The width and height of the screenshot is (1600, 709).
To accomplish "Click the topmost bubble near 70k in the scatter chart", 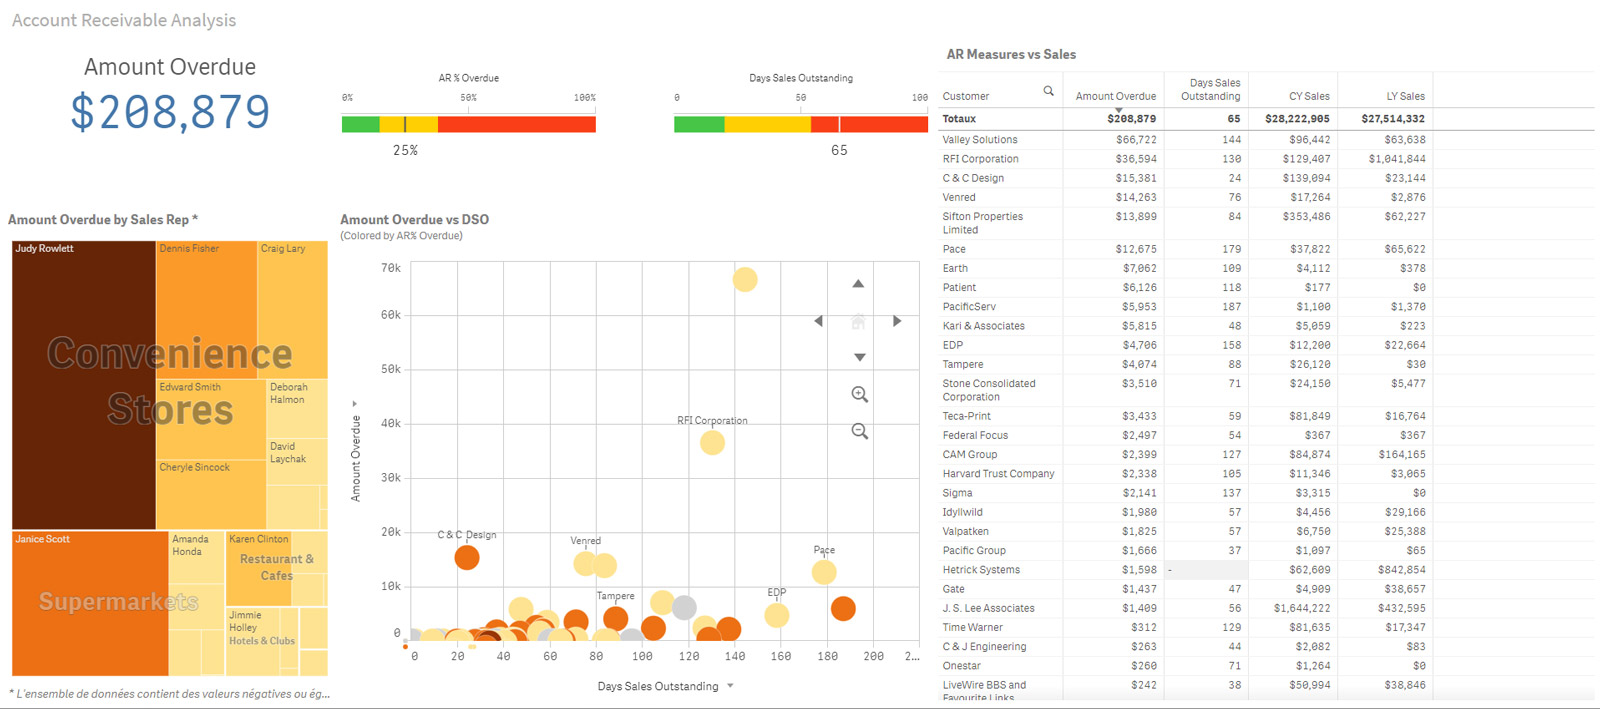I will click(x=745, y=280).
